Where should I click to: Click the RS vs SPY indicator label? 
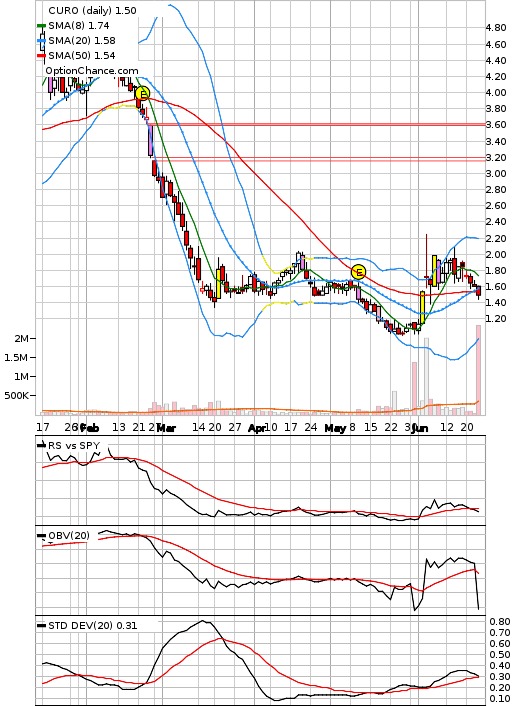[x=74, y=445]
